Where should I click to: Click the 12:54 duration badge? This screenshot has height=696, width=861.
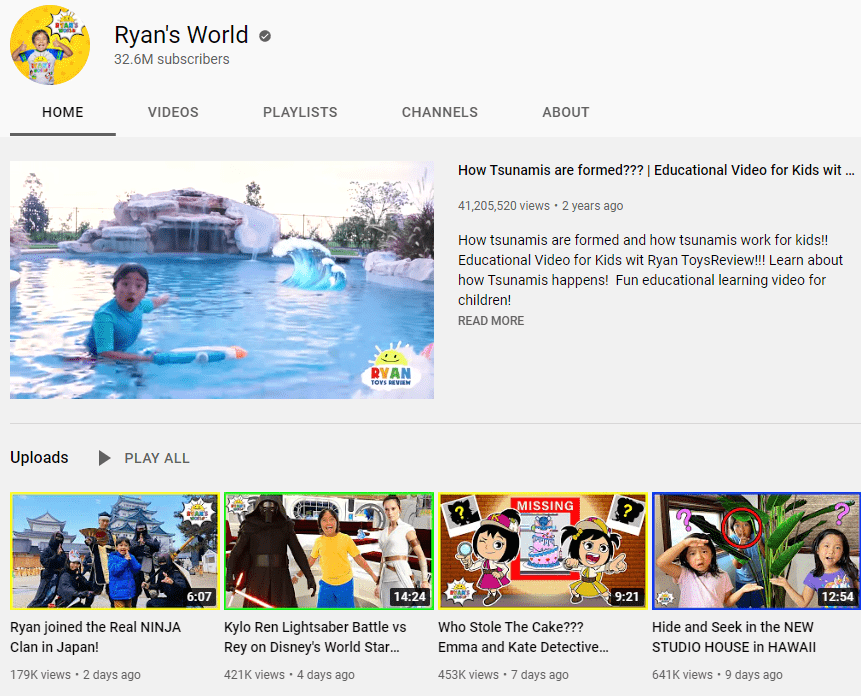click(x=837, y=597)
